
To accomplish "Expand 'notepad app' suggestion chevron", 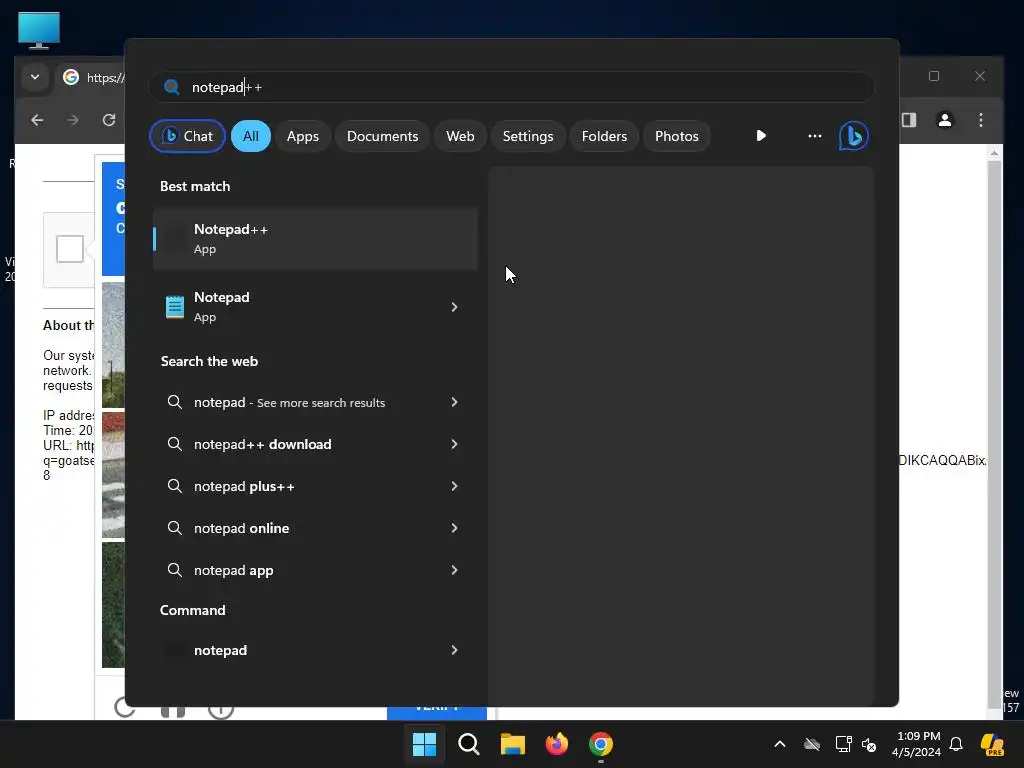I will 455,570.
